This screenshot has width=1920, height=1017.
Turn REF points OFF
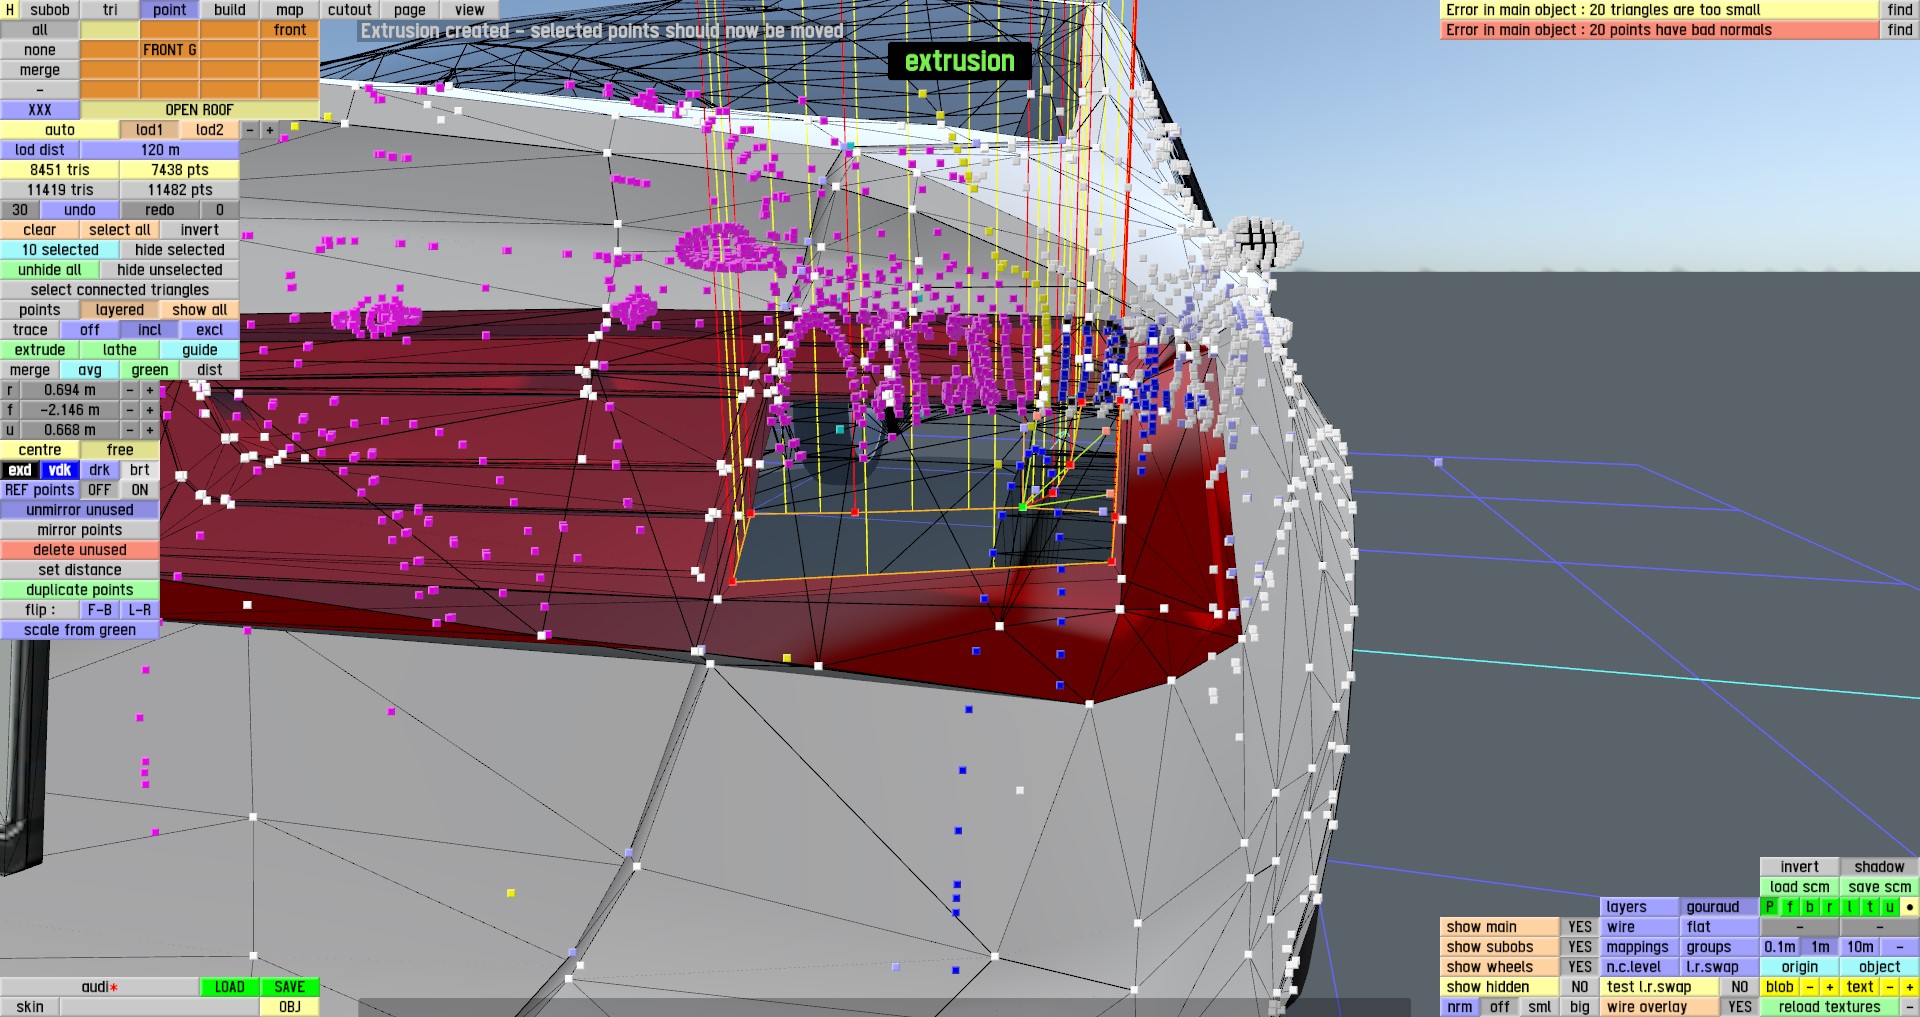pos(100,490)
